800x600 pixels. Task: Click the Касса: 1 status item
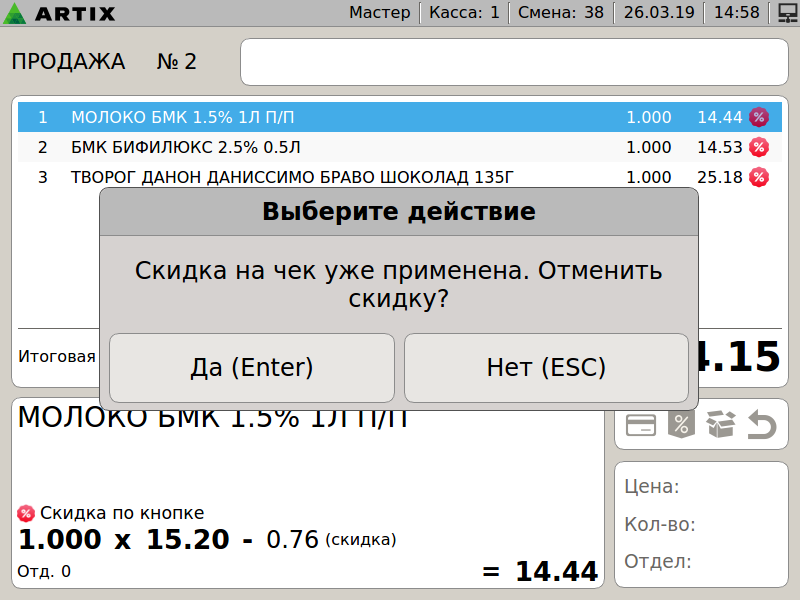464,12
